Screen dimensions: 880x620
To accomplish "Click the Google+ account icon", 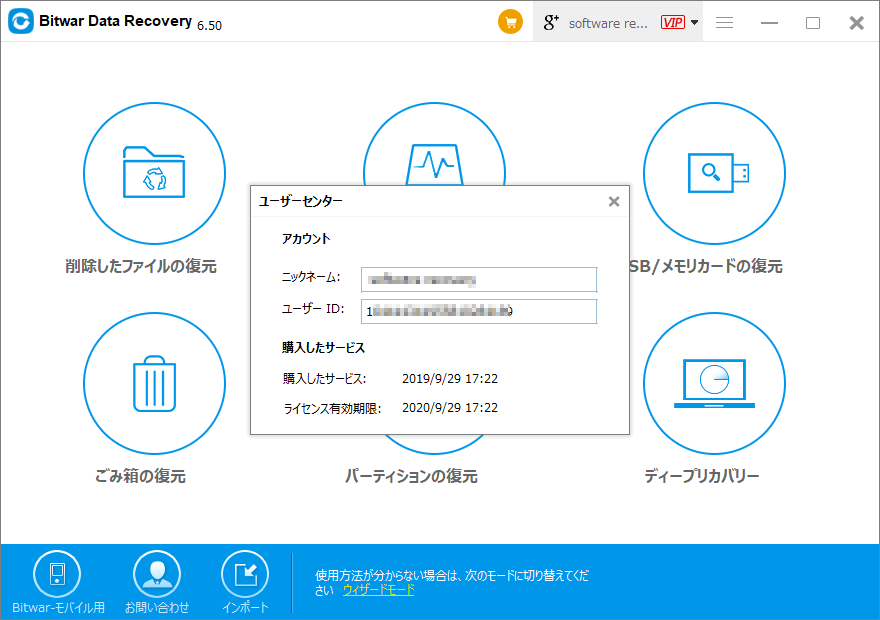I will 549,22.
